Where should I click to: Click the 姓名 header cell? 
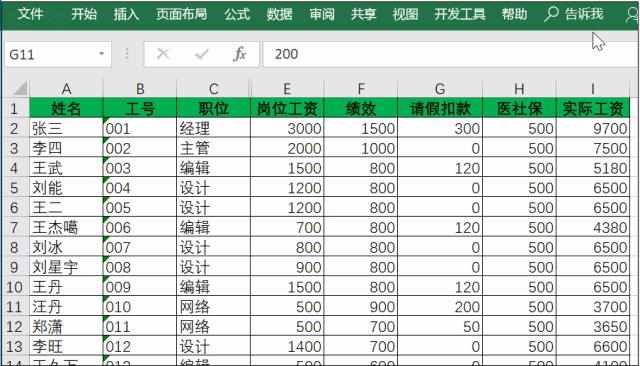(66, 108)
